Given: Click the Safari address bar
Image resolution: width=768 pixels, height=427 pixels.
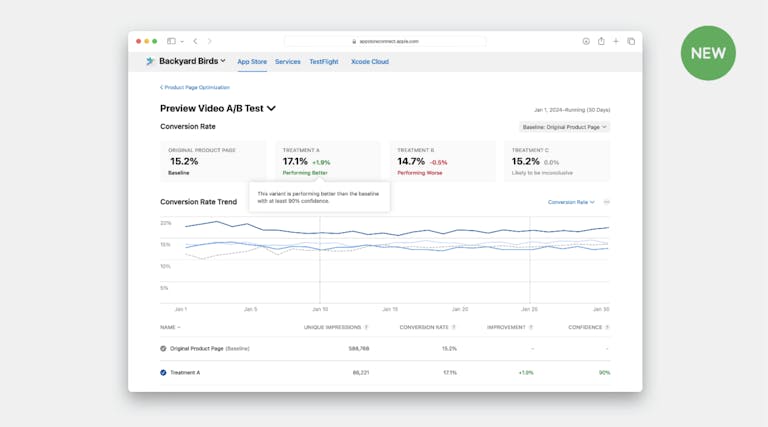Looking at the screenshot, I should 385,41.
